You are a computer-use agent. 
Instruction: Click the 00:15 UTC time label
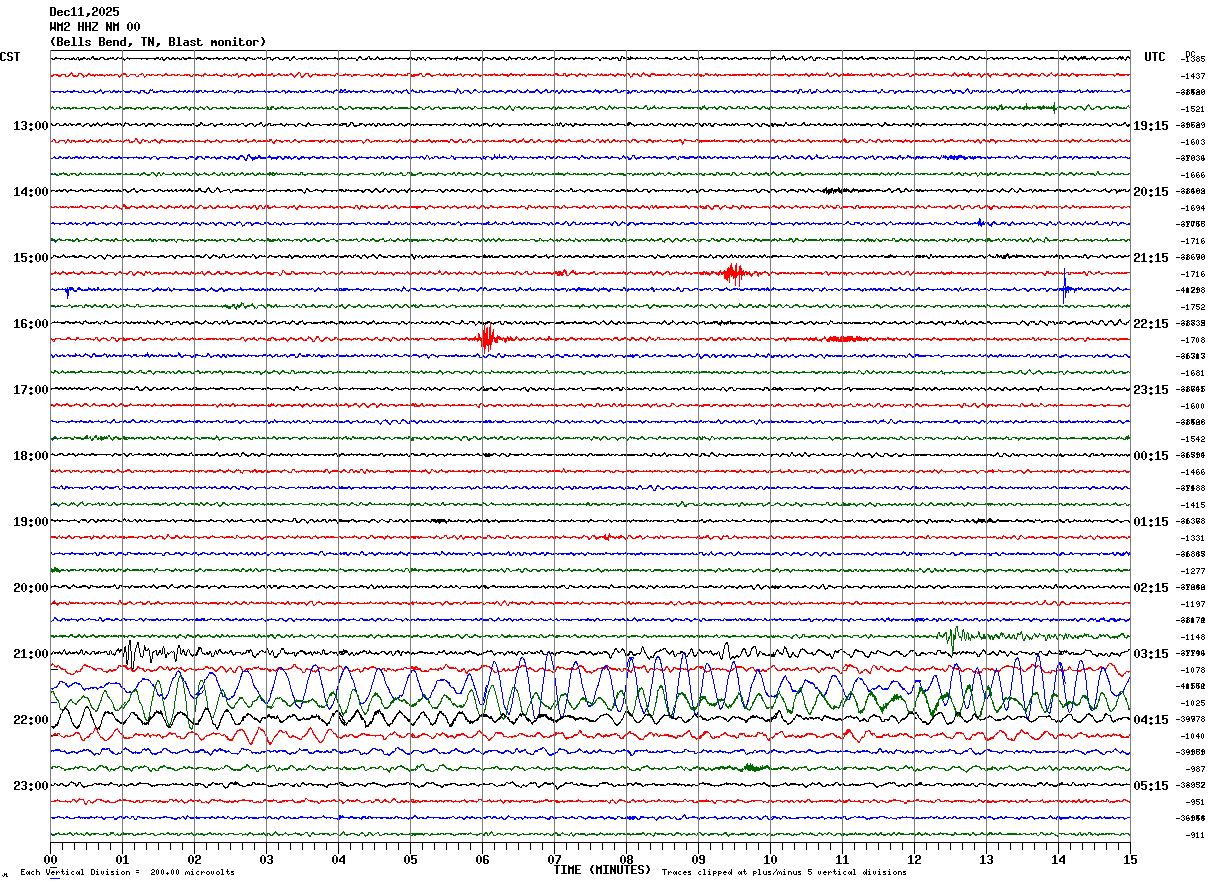[x=1151, y=456]
